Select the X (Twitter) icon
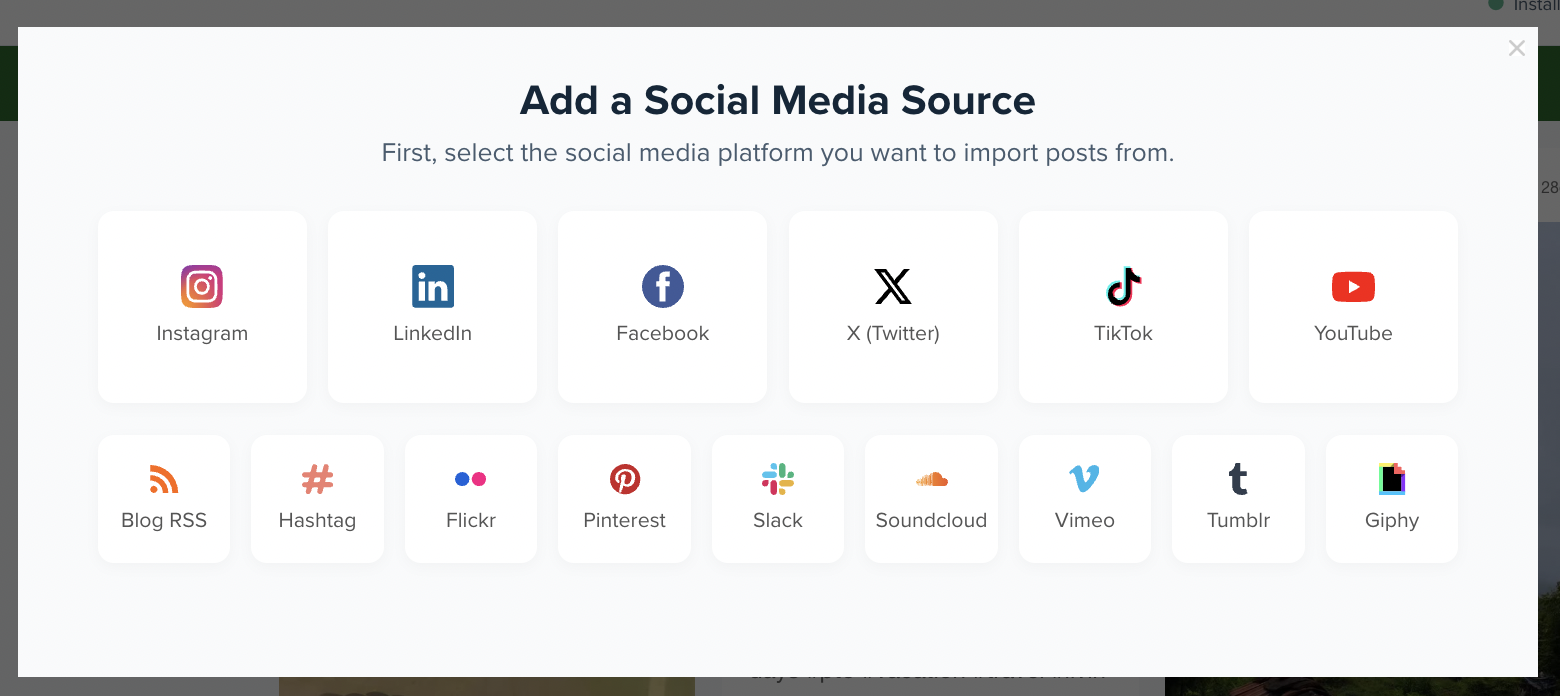Image resolution: width=1560 pixels, height=696 pixels. tap(893, 287)
